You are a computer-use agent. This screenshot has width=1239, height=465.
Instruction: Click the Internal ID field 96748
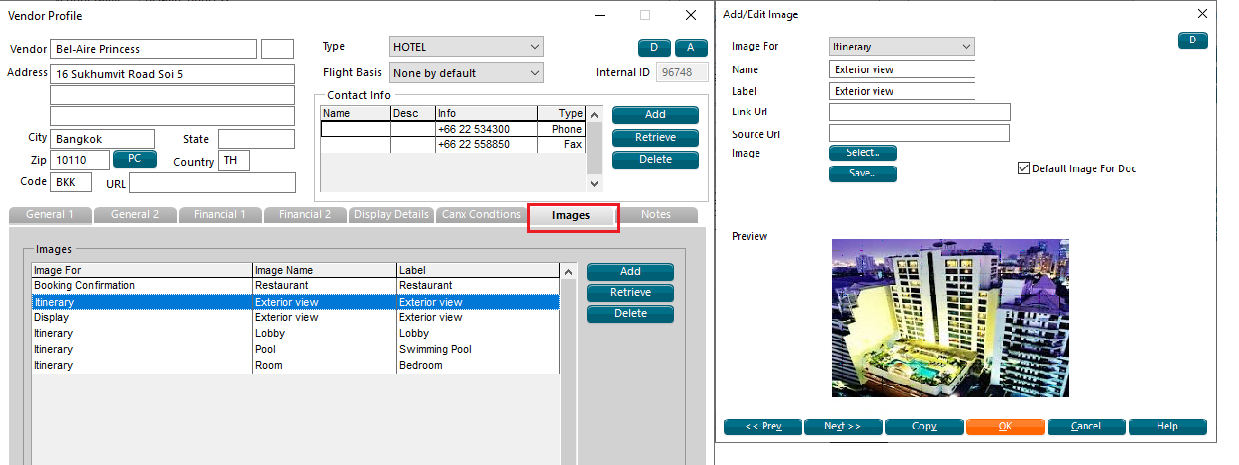coord(683,72)
